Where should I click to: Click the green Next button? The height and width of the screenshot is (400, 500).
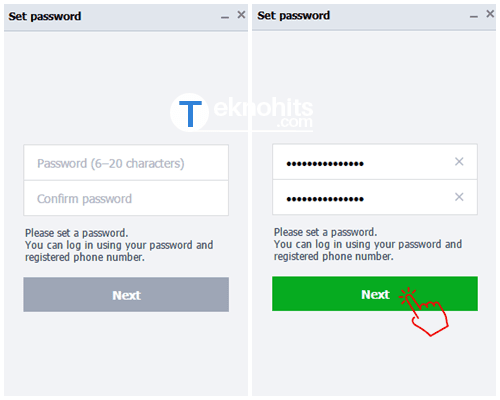(x=375, y=294)
